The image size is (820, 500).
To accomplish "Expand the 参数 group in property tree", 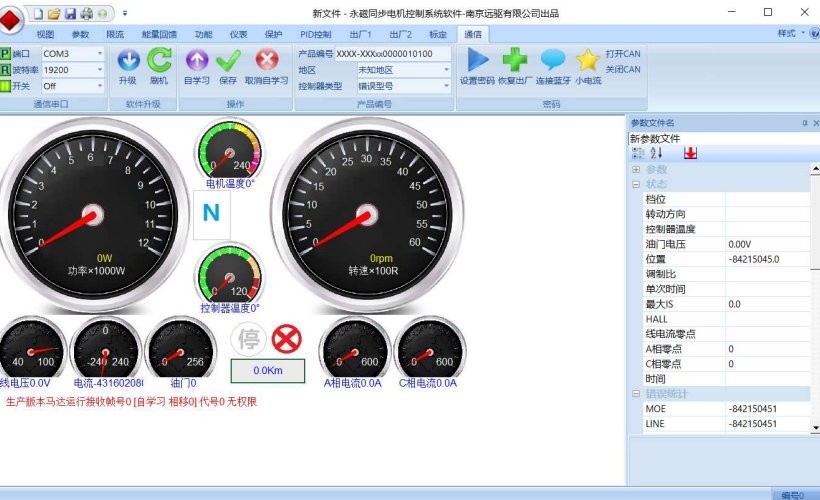I will [x=636, y=169].
